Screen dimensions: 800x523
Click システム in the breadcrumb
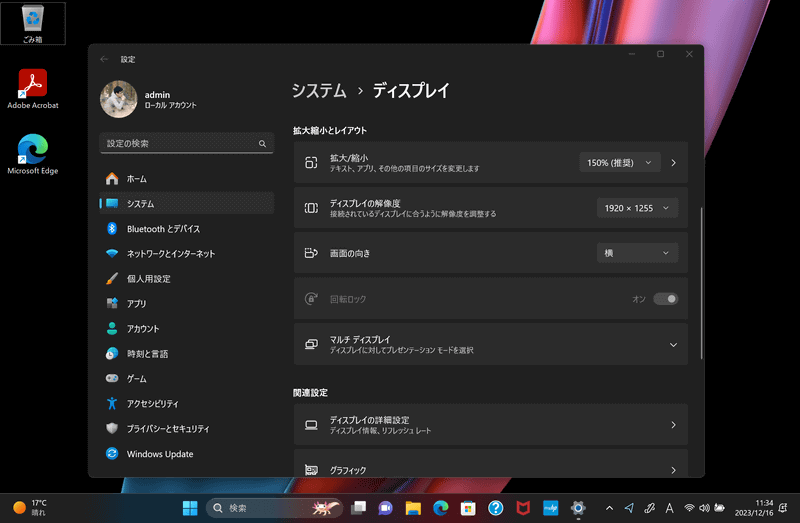[319, 91]
